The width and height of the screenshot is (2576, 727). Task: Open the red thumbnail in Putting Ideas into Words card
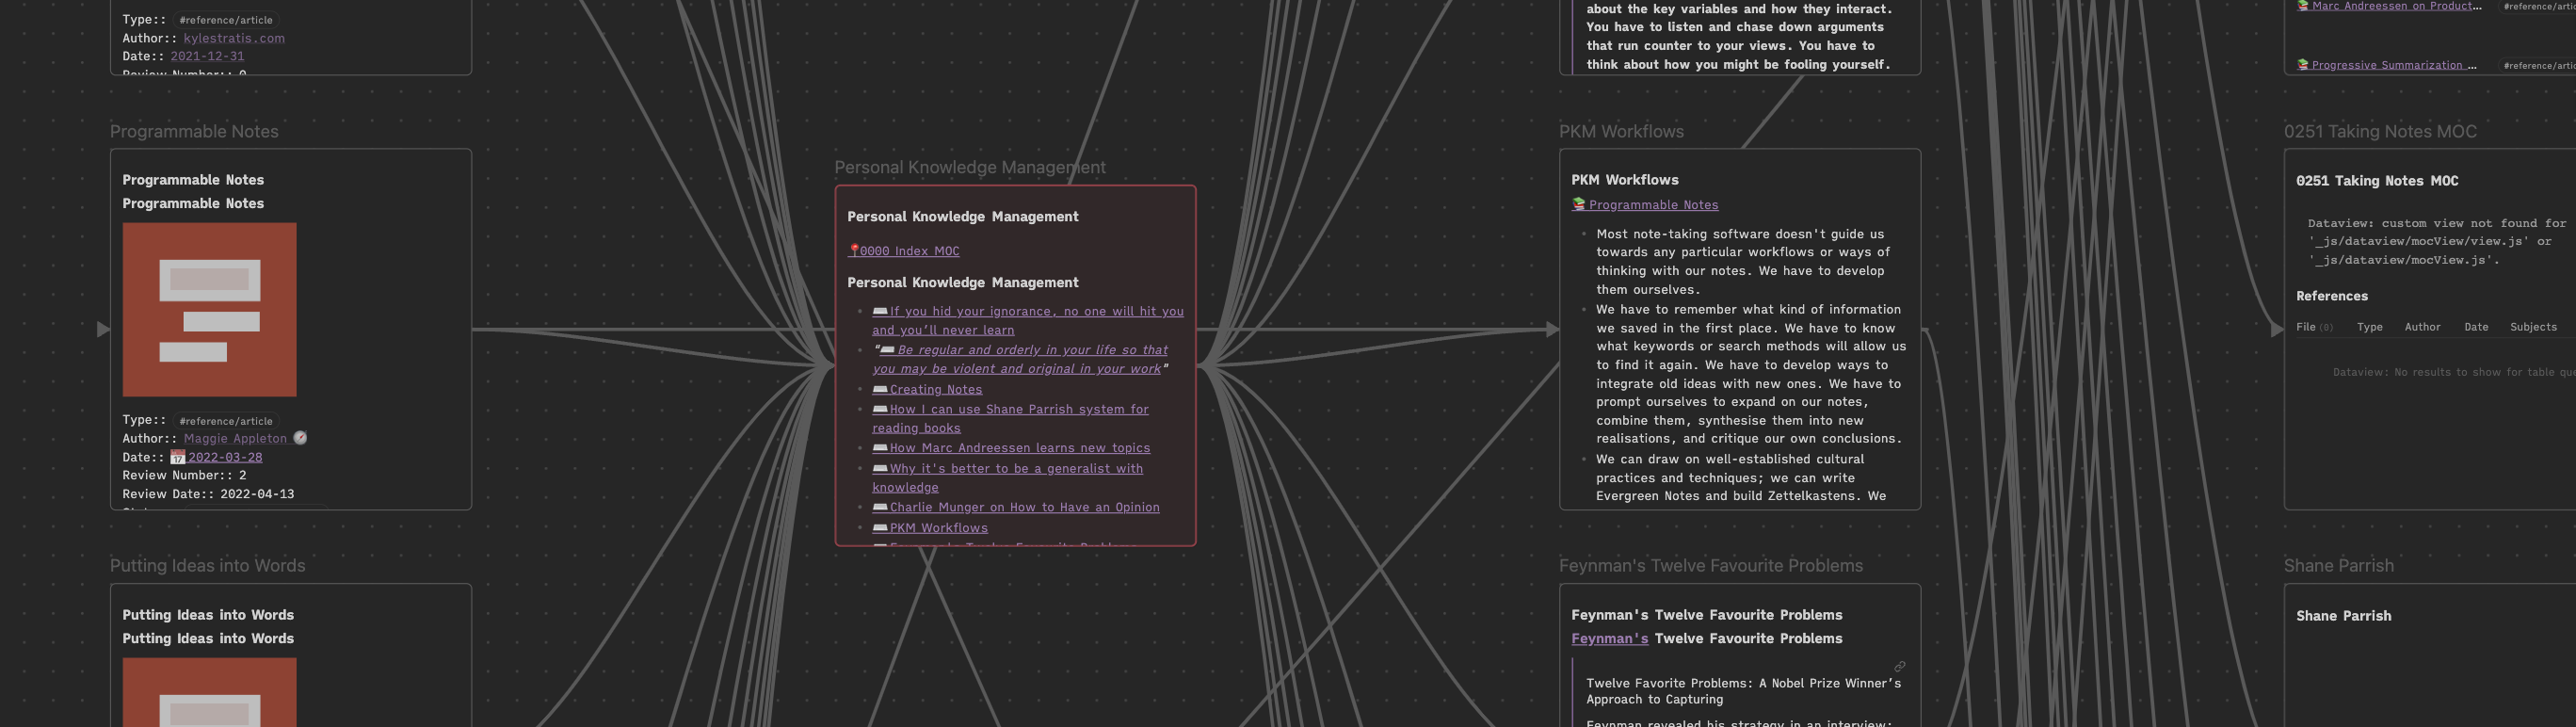click(x=209, y=692)
